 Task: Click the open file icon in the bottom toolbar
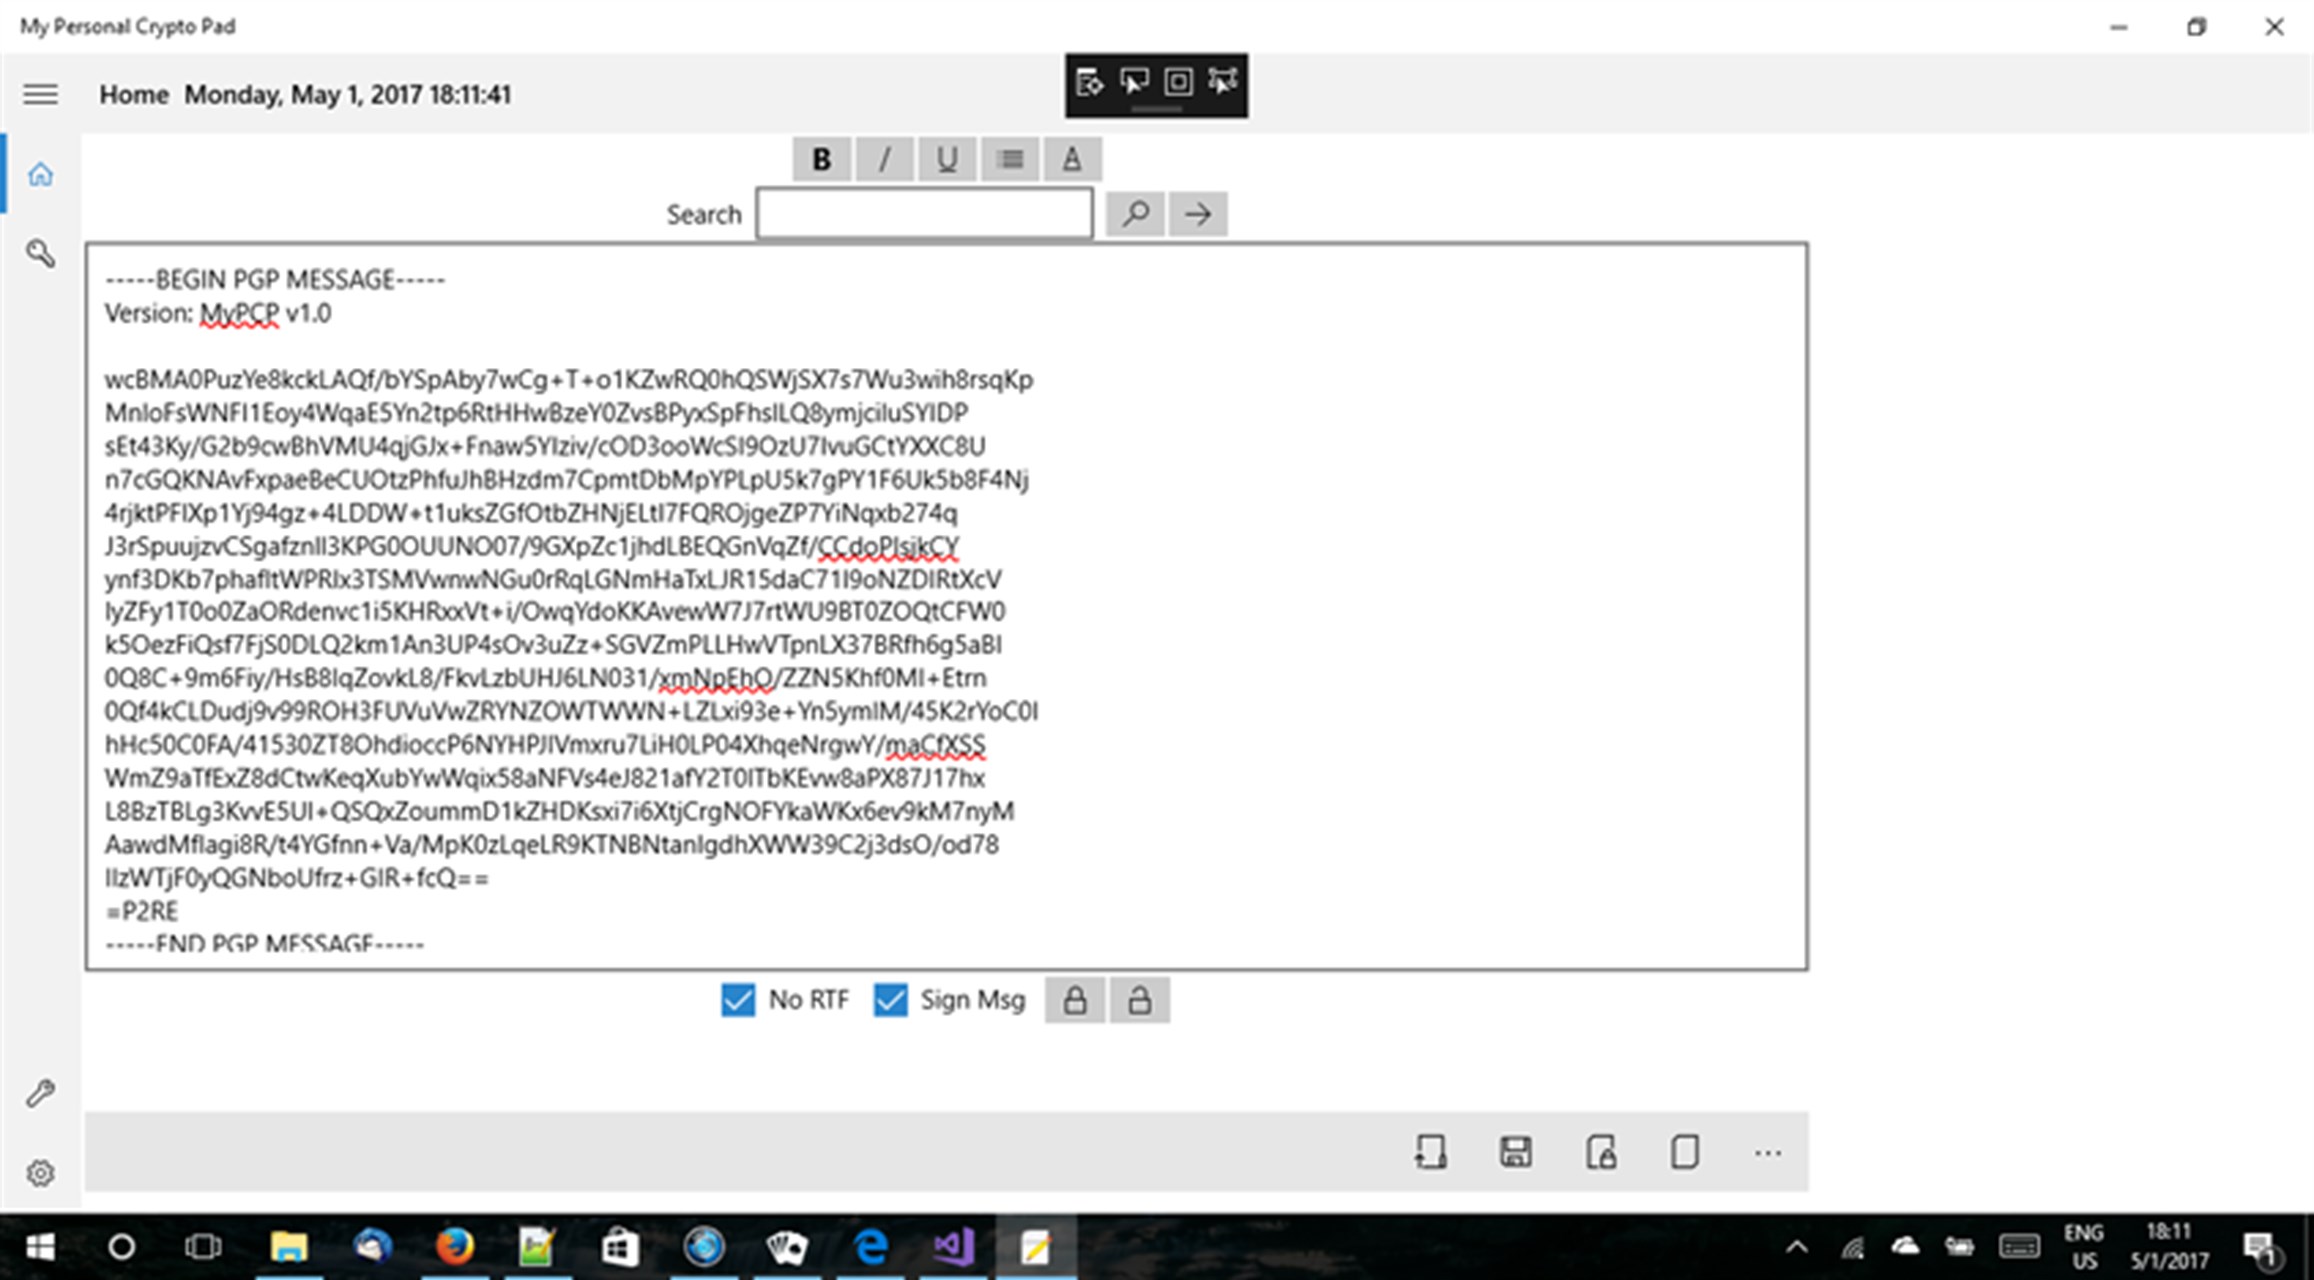tap(1430, 1152)
